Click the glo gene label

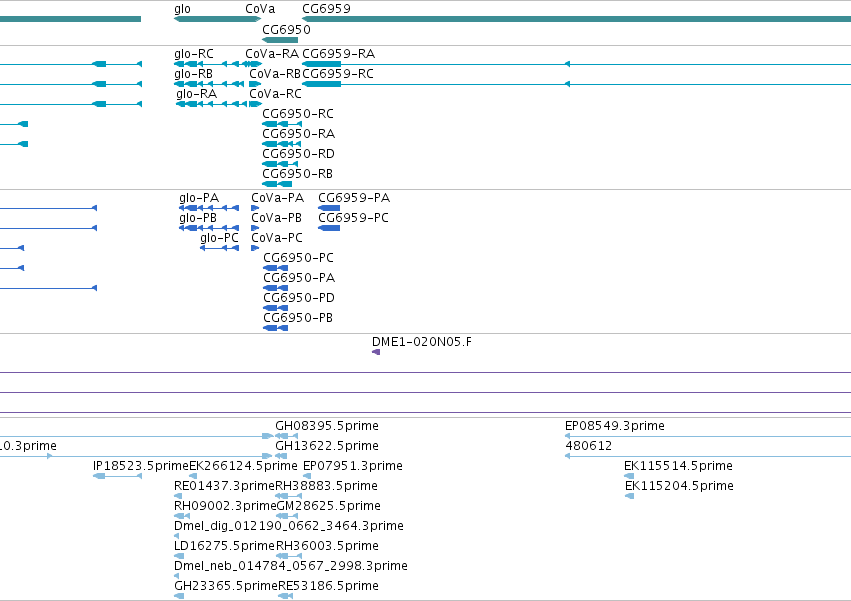[182, 9]
